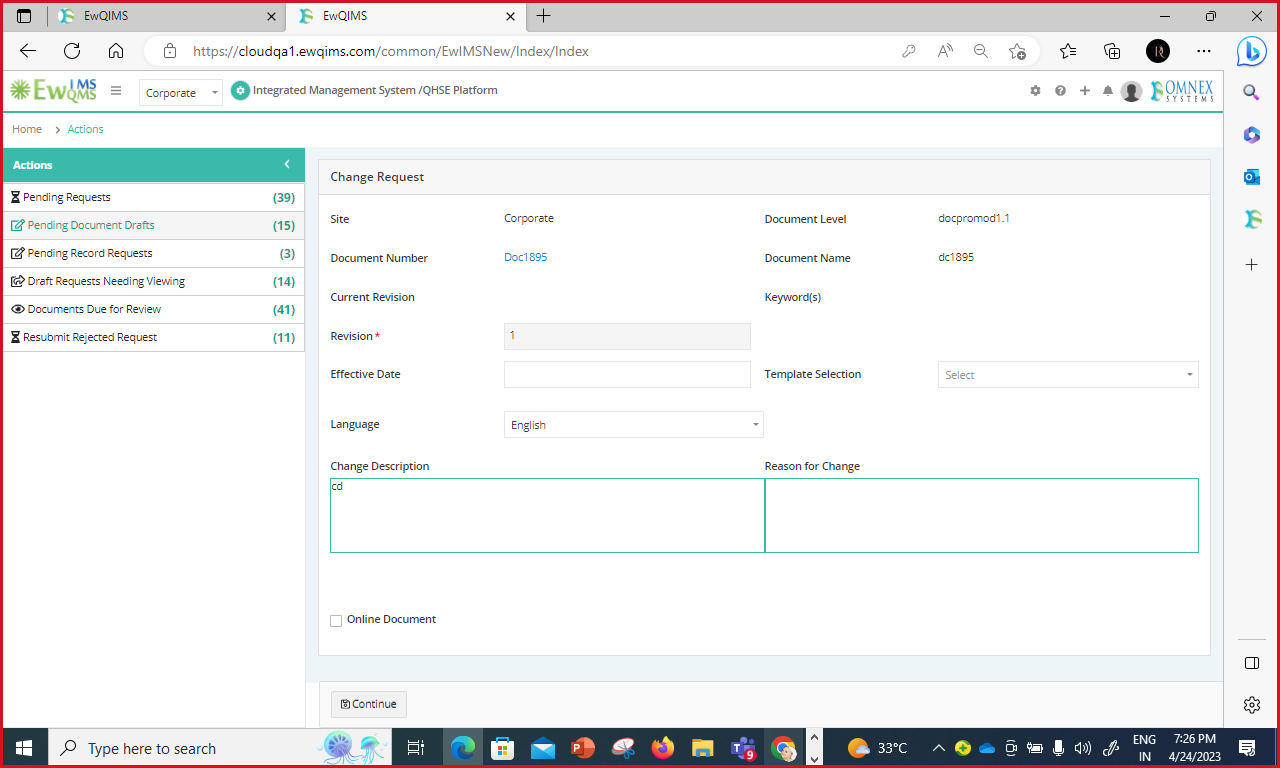
Task: Go back using browser back arrow
Action: (x=28, y=51)
